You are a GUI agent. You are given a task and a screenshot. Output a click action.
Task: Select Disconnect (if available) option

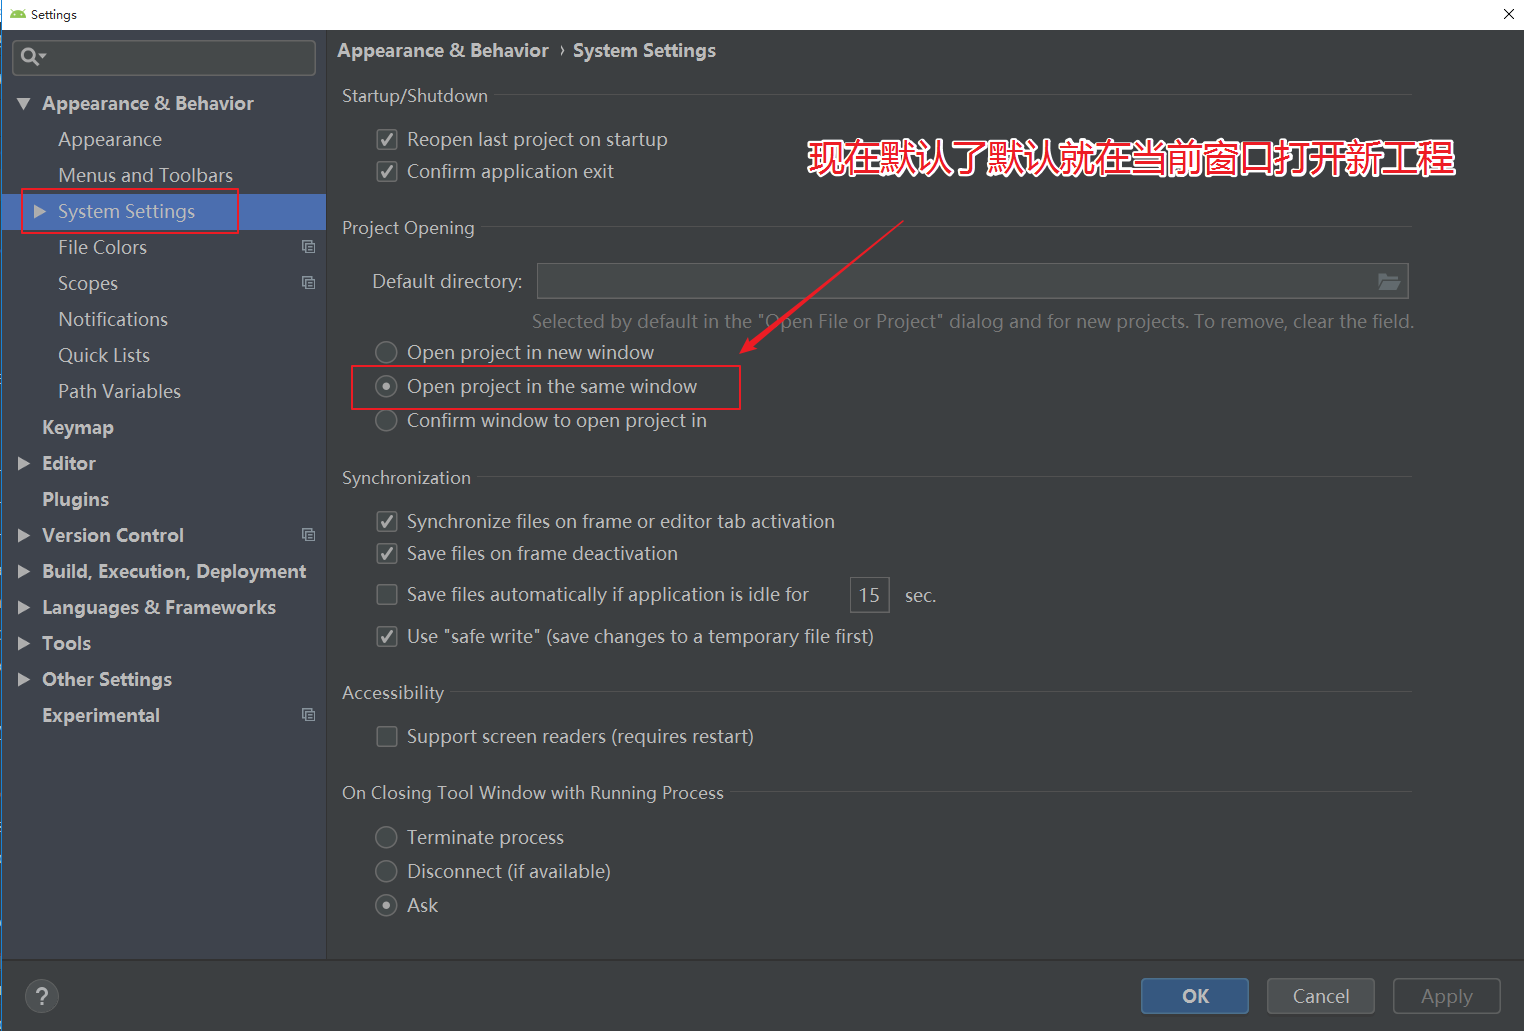tap(386, 871)
